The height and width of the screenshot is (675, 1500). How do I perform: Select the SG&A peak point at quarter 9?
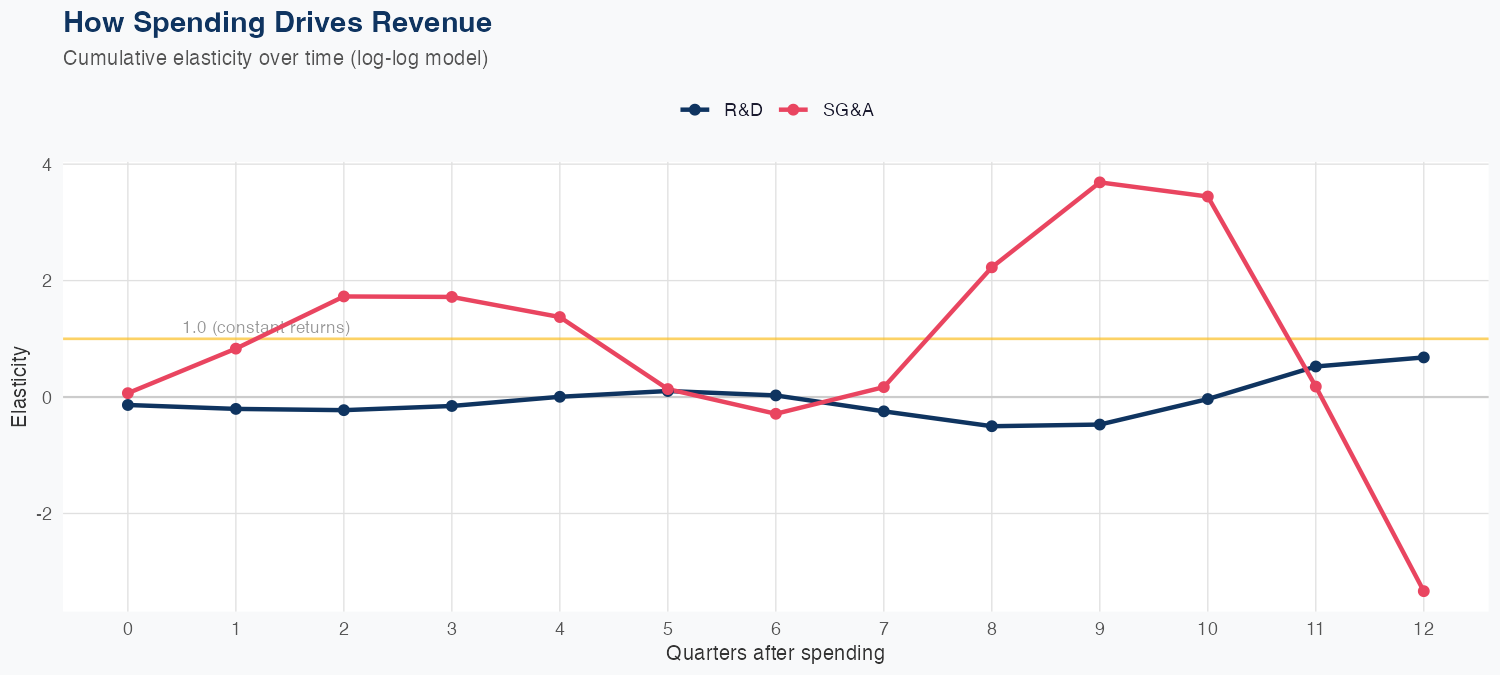[x=1099, y=182]
